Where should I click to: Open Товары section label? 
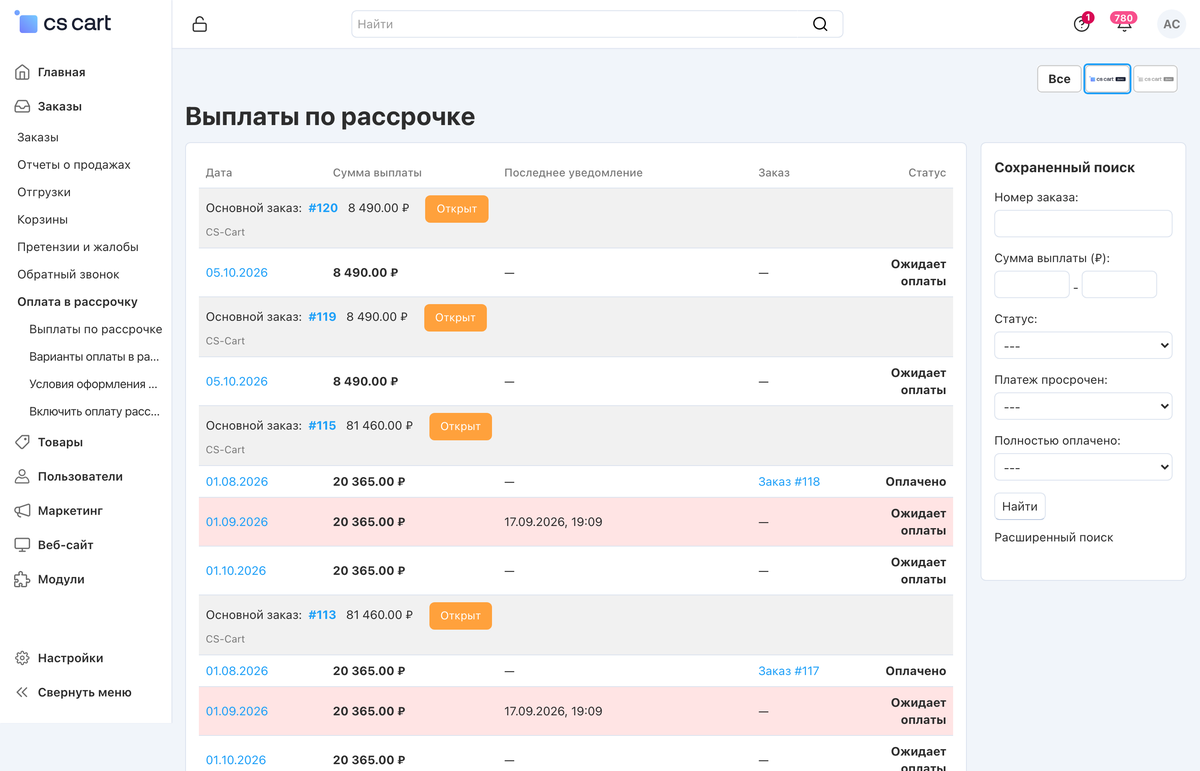point(60,442)
